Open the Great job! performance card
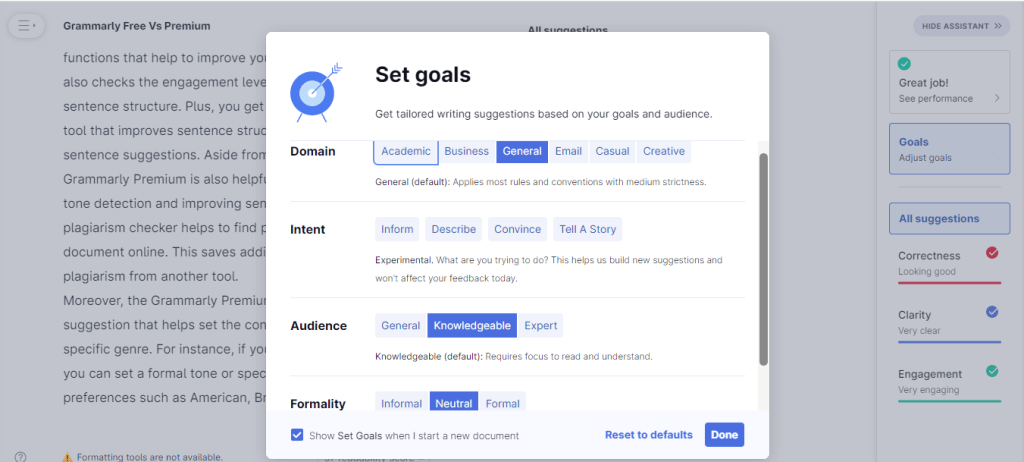This screenshot has width=1024, height=462. coord(949,81)
